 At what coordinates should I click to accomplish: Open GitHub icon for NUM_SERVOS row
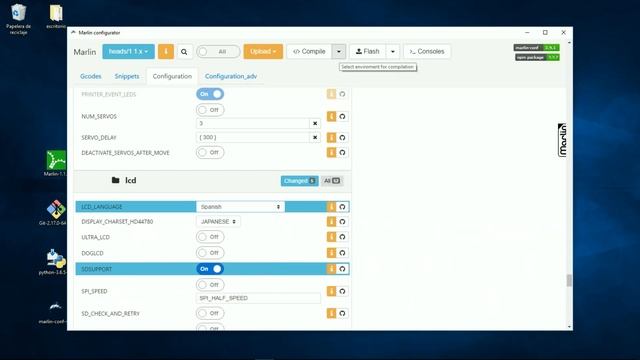[x=342, y=116]
